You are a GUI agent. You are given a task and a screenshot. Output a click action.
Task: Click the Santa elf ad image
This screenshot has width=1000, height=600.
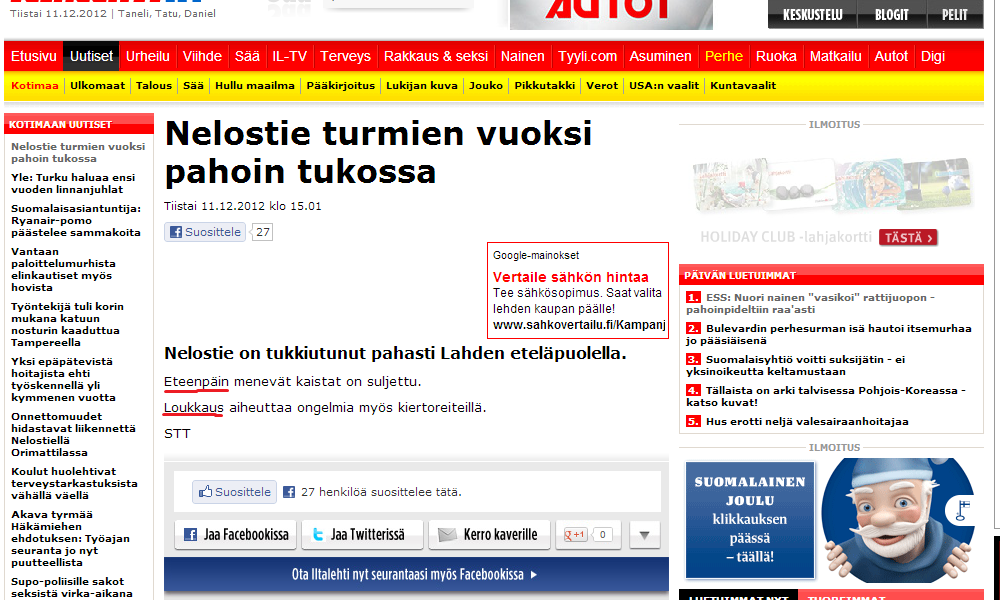point(899,520)
